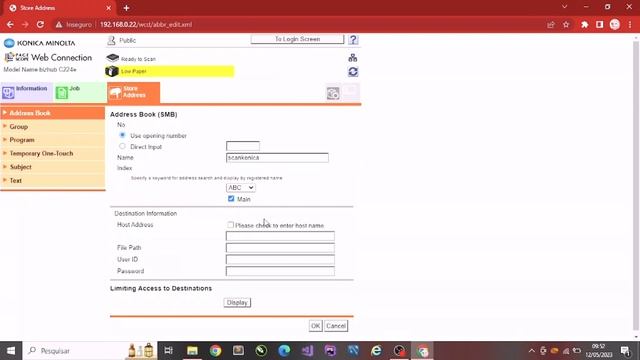Open Microsoft Edge from the taskbar
This screenshot has width=640, height=360.
pyautogui.click(x=284, y=351)
